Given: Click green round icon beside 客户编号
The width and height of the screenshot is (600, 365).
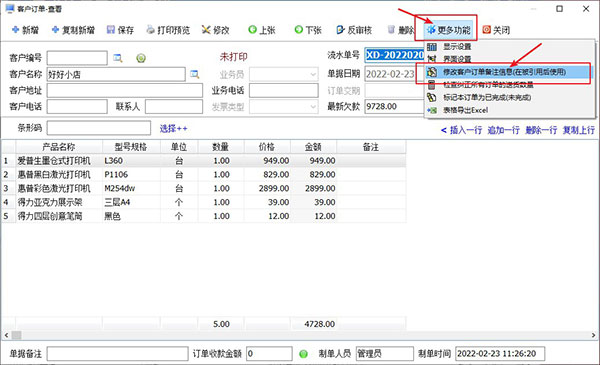Looking at the screenshot, I should (141, 58).
